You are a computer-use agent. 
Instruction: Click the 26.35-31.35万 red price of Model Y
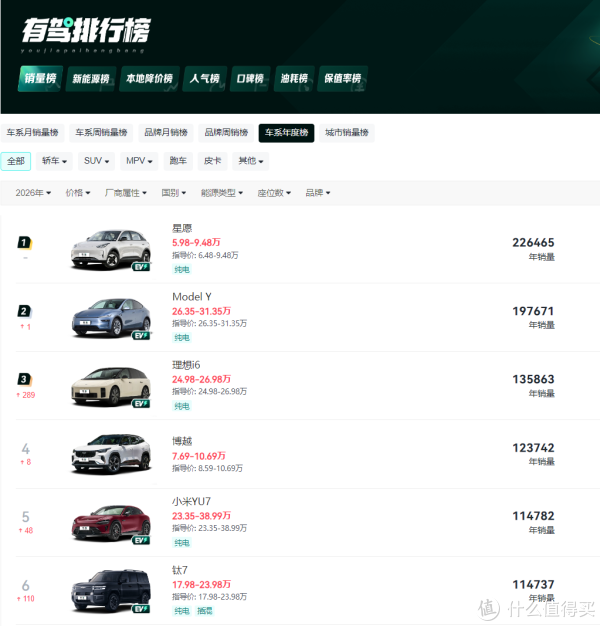click(201, 311)
